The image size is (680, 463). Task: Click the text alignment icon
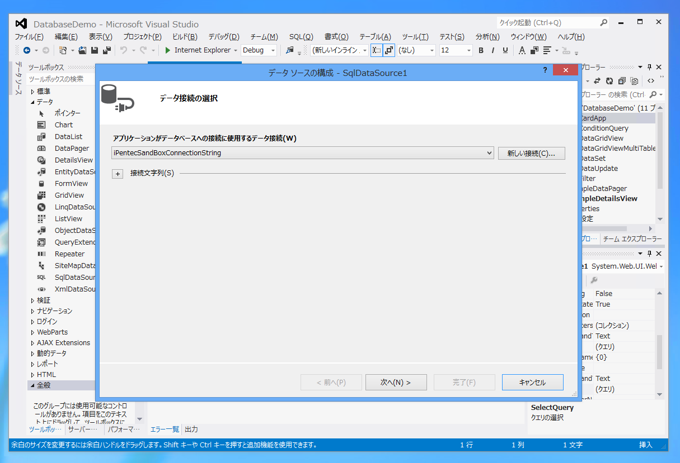547,50
